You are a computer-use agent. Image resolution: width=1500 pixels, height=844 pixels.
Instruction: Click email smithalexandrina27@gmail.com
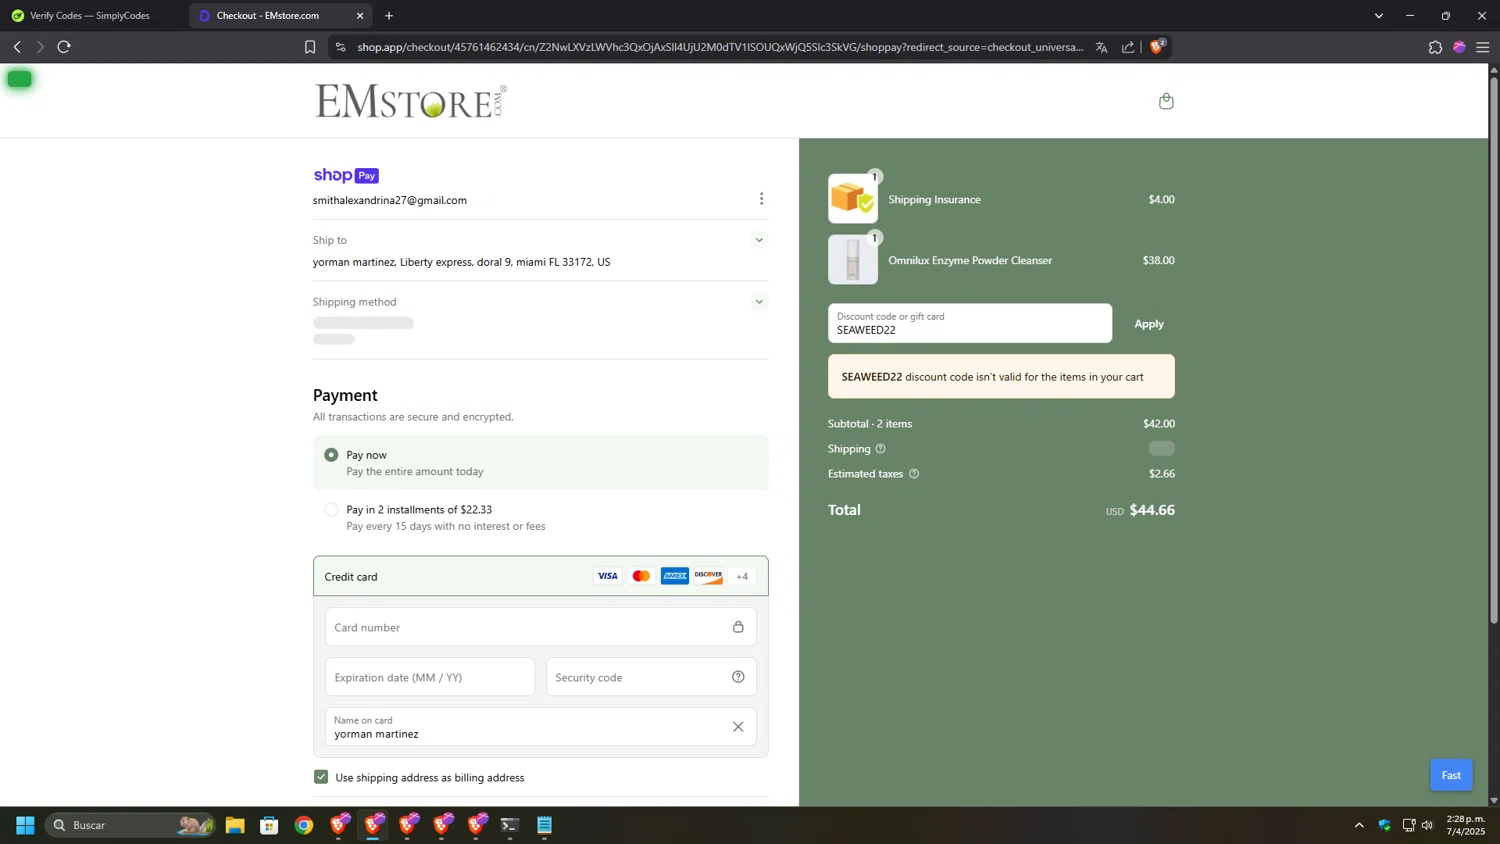pos(390,200)
